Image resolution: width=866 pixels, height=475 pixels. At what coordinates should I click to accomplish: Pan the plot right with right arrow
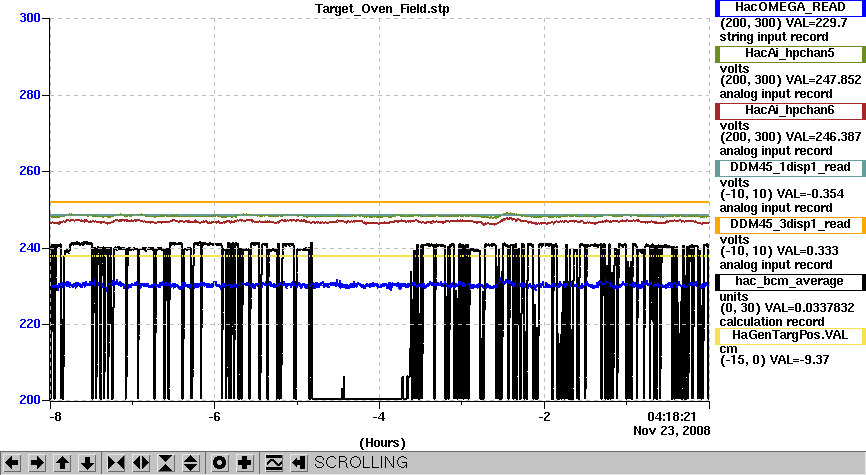pos(38,463)
